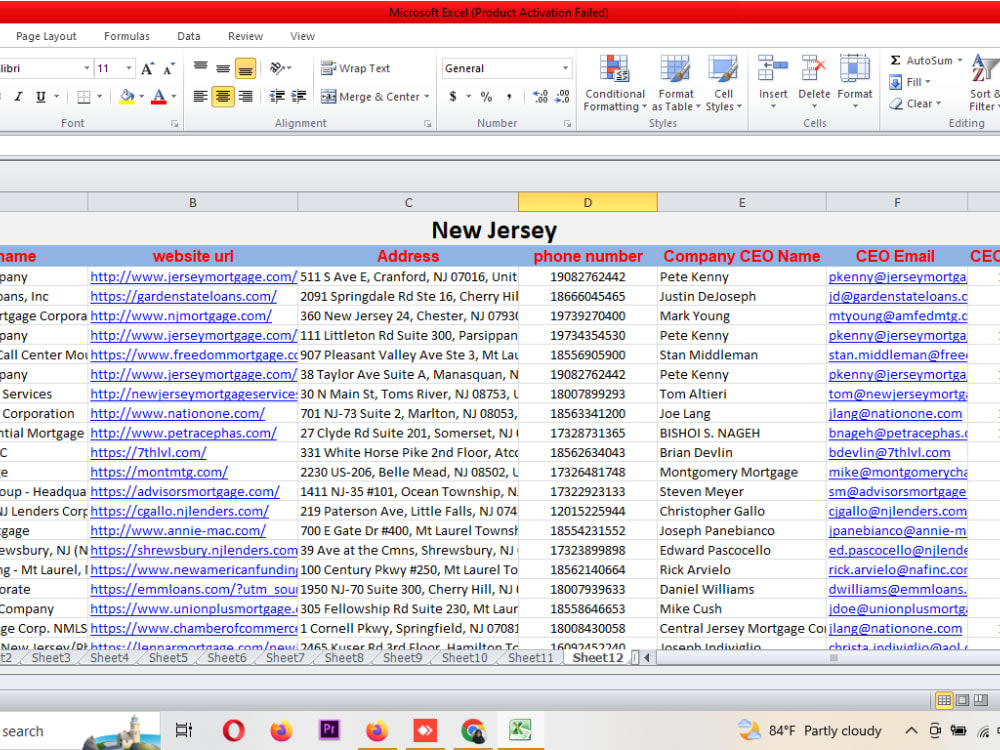Open the General number format combo box
1000x750 pixels.
tap(506, 68)
